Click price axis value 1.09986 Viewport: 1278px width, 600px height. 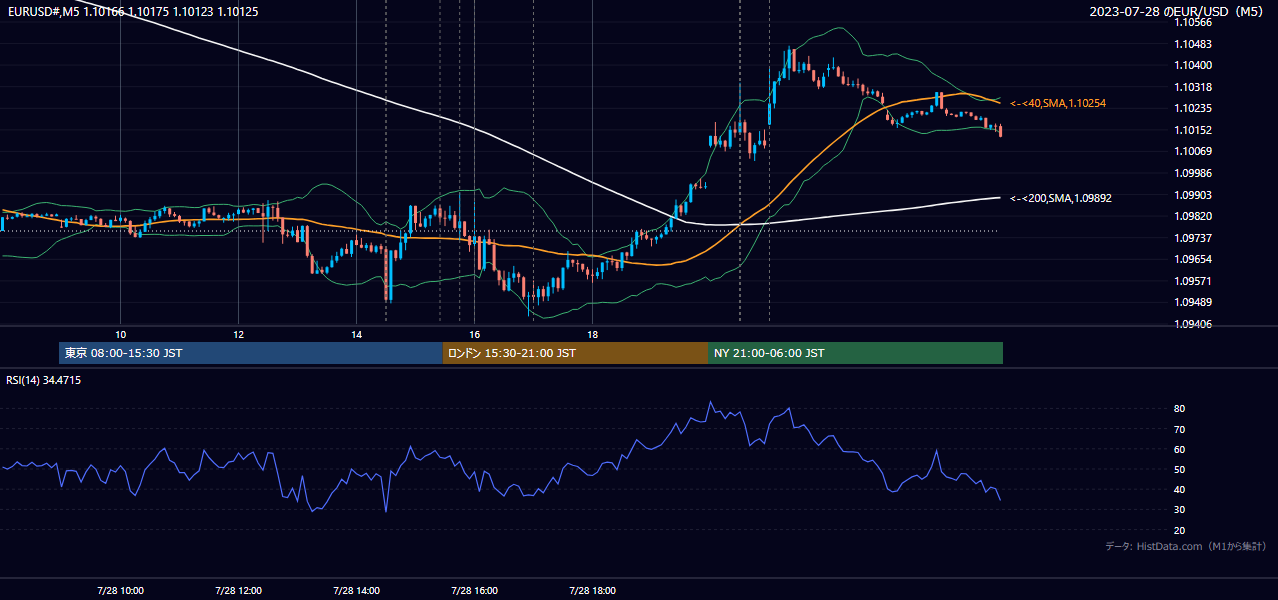pyautogui.click(x=1193, y=173)
